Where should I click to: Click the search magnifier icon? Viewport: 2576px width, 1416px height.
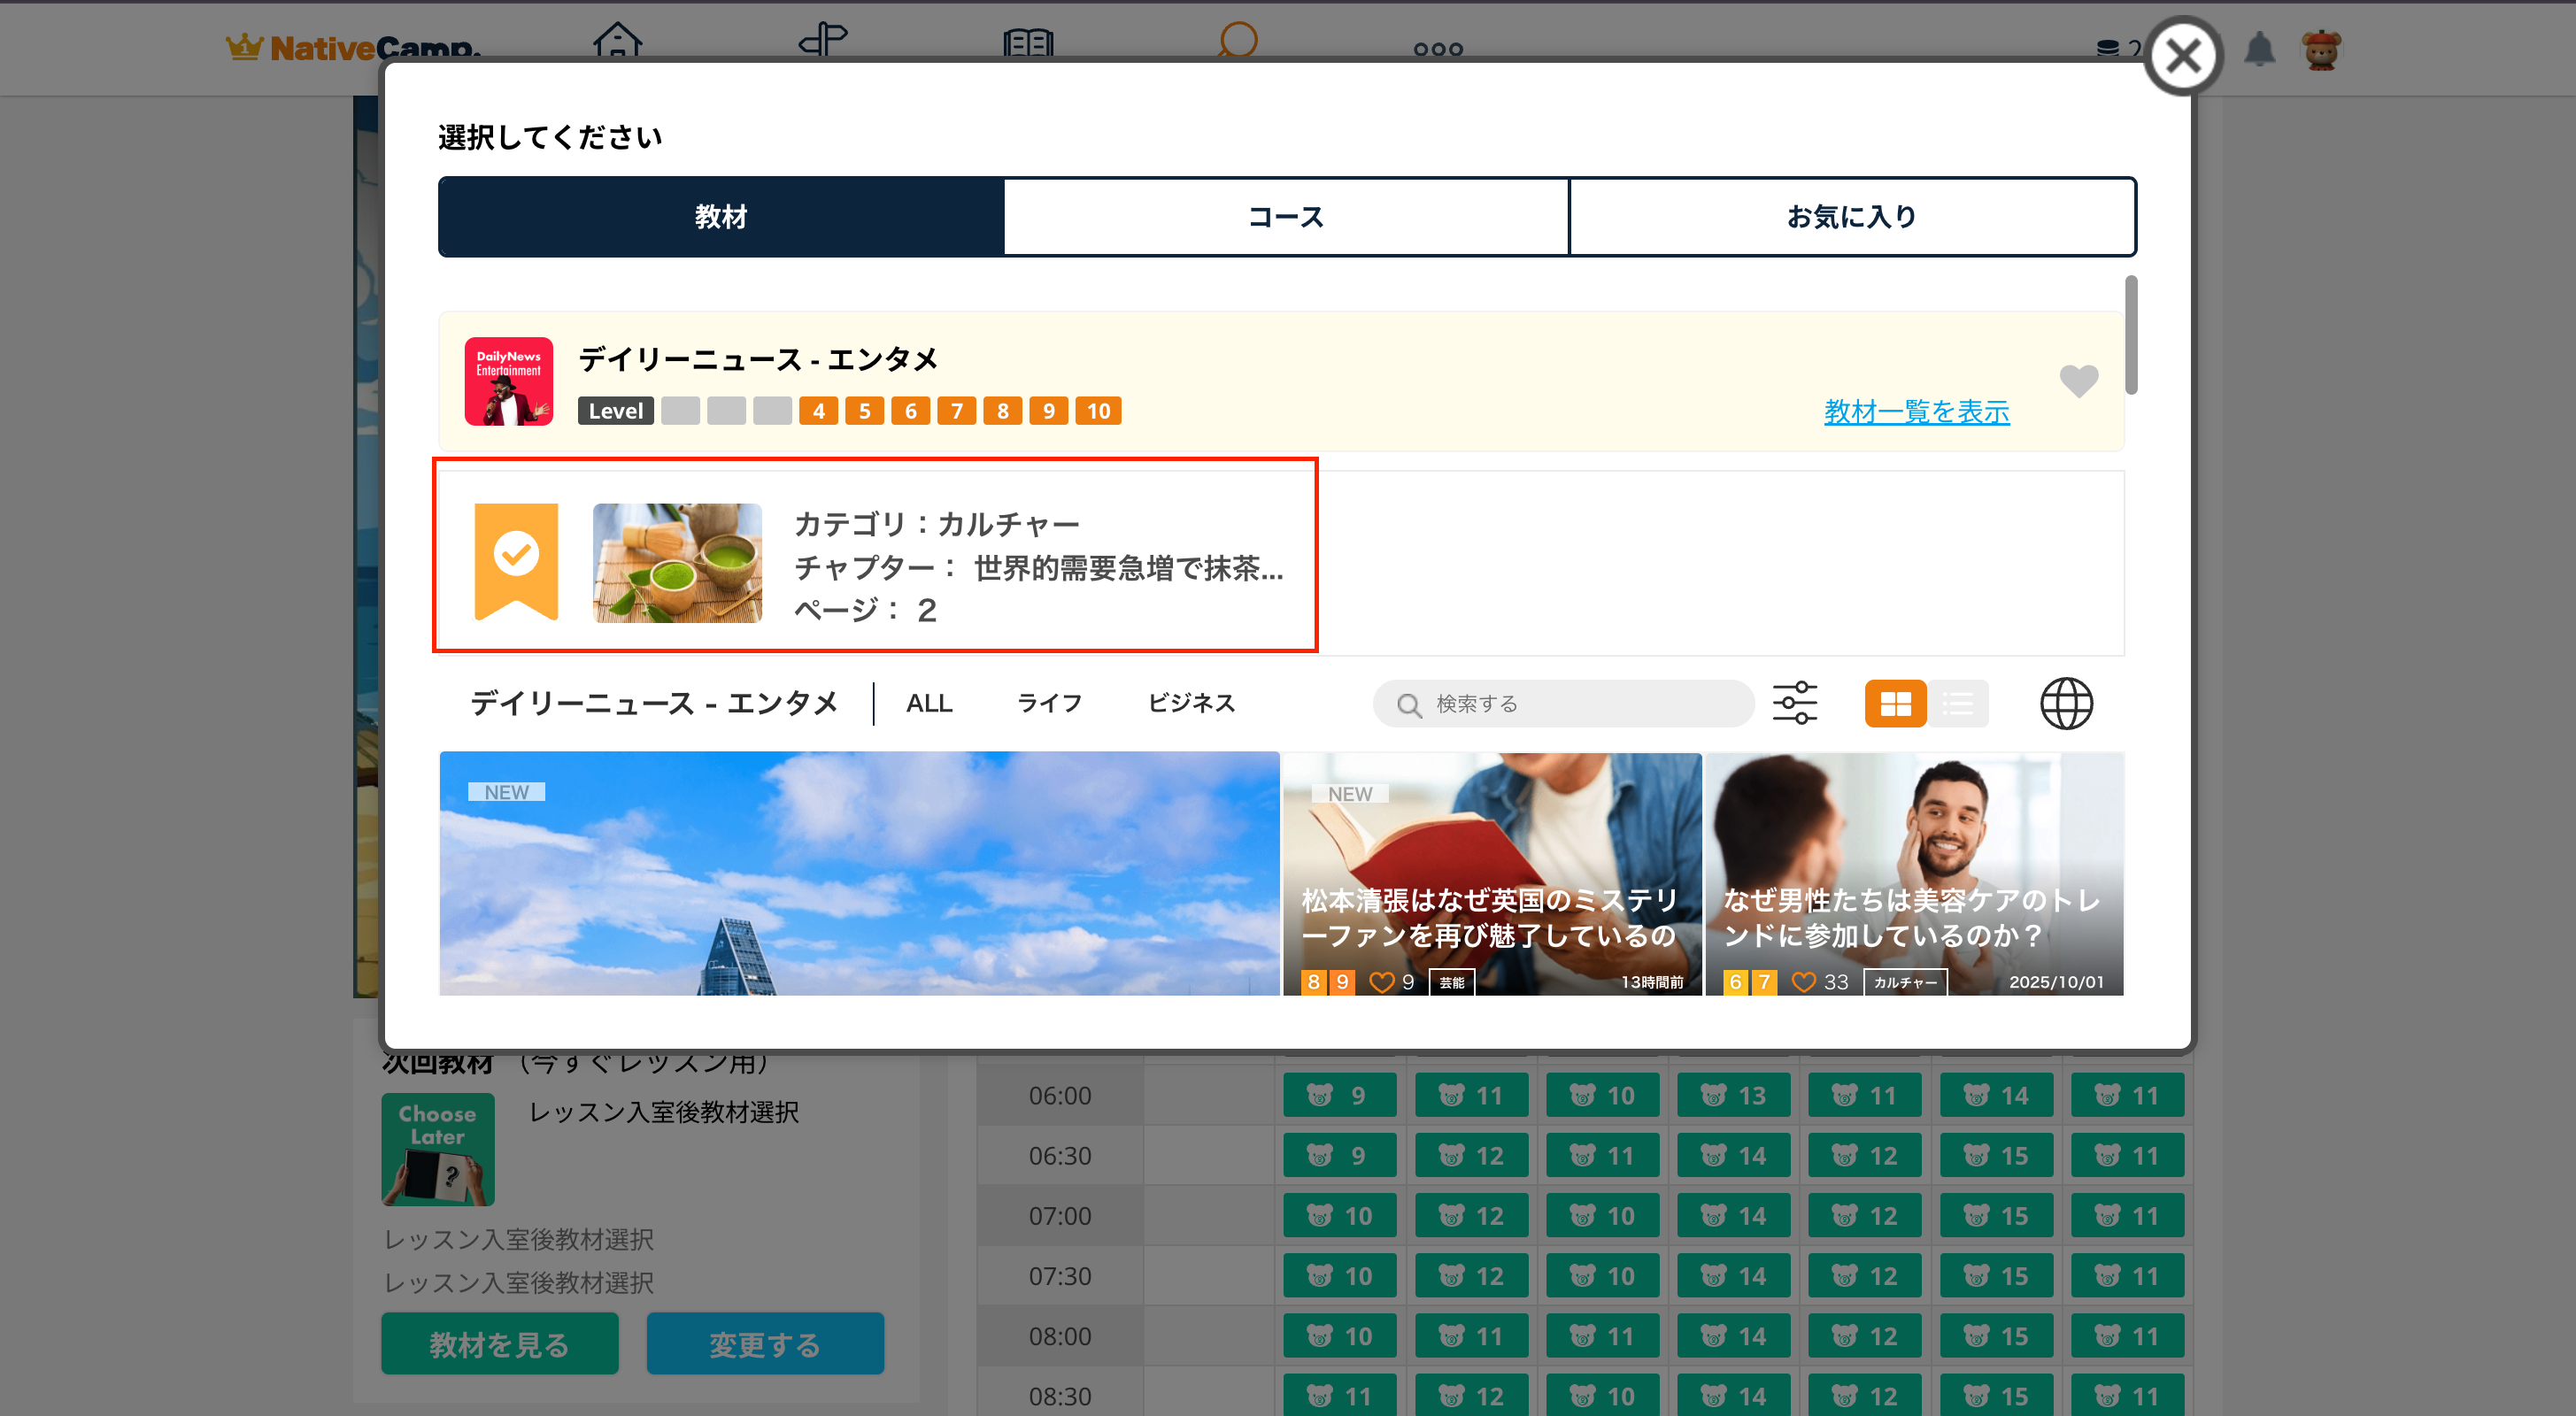(x=1409, y=705)
